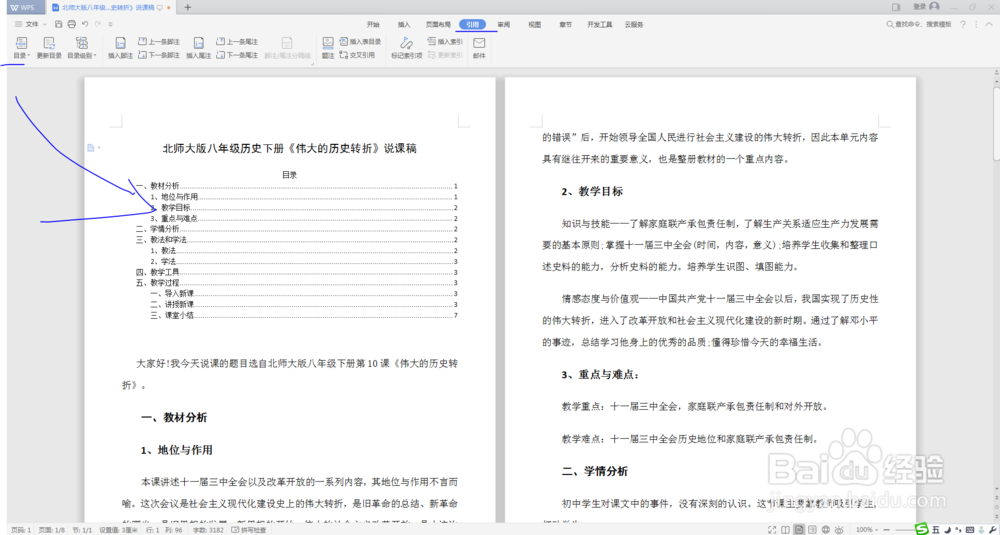Open the 云服务 cloud services tab
The image size is (1000, 535).
(634, 24)
